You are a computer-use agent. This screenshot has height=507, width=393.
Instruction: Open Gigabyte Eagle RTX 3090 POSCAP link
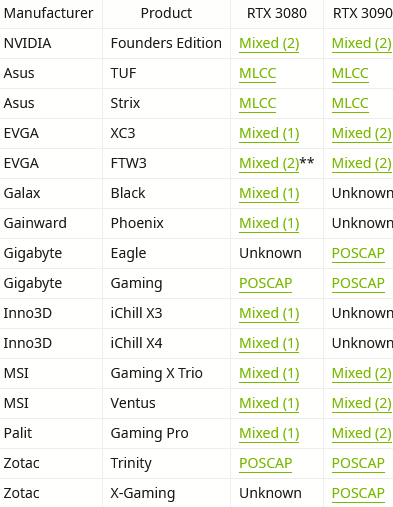pos(358,253)
